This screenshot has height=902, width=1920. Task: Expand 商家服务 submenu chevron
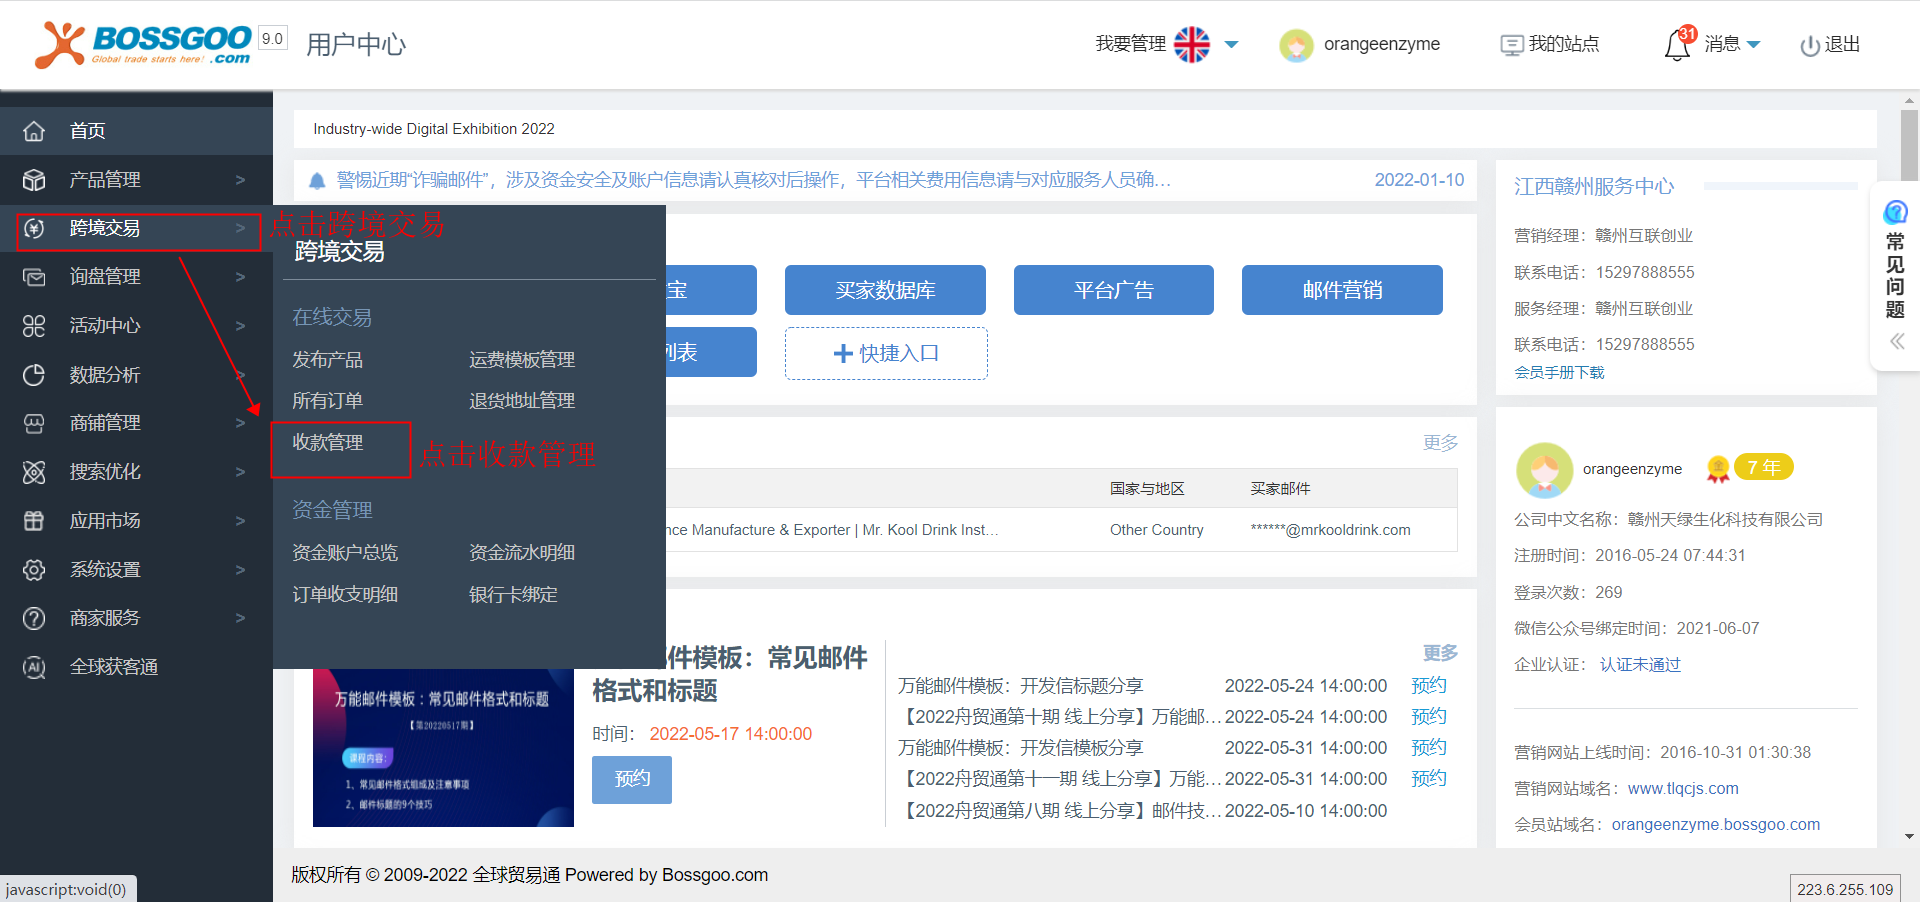[240, 618]
